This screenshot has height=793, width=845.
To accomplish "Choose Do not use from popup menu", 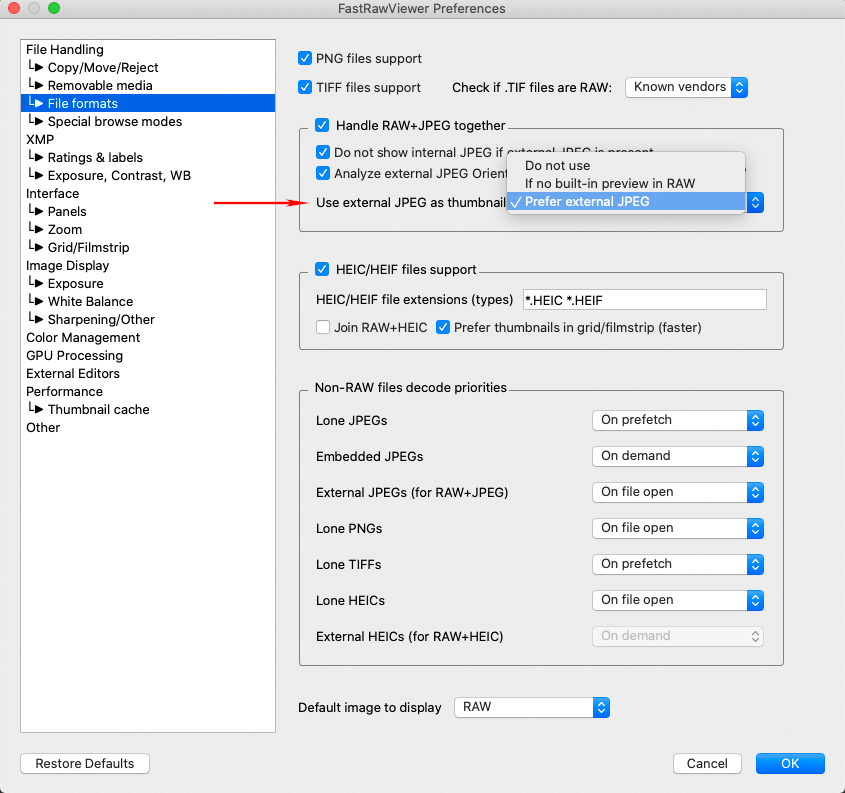I will [x=558, y=166].
